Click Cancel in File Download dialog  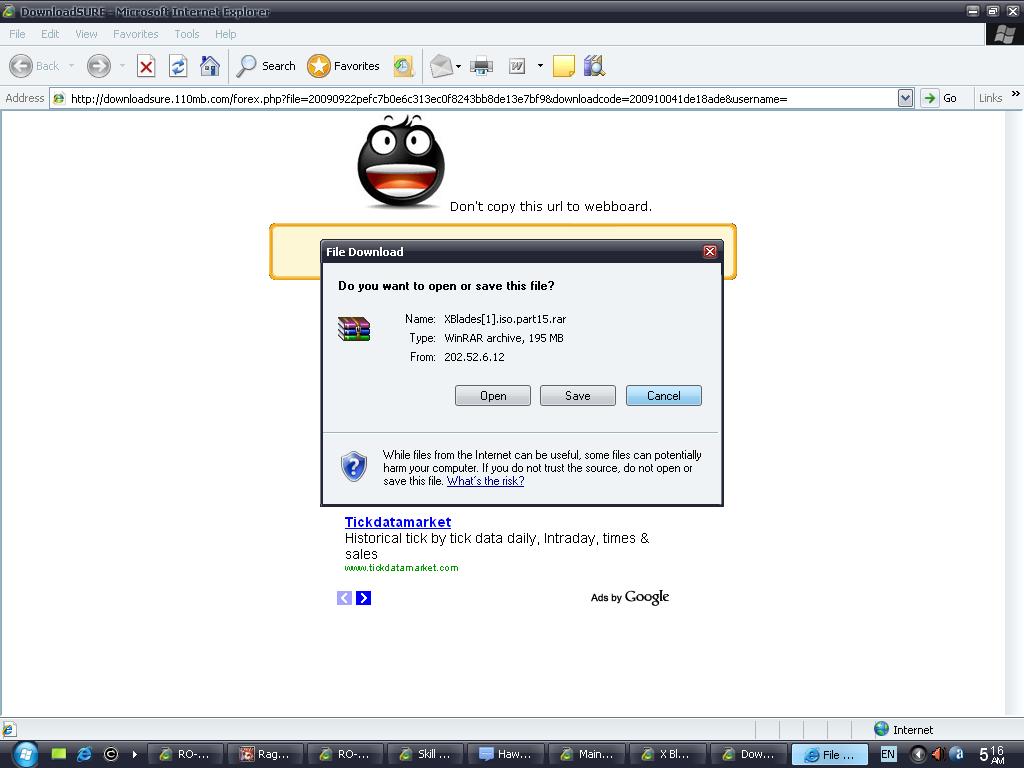(x=664, y=396)
